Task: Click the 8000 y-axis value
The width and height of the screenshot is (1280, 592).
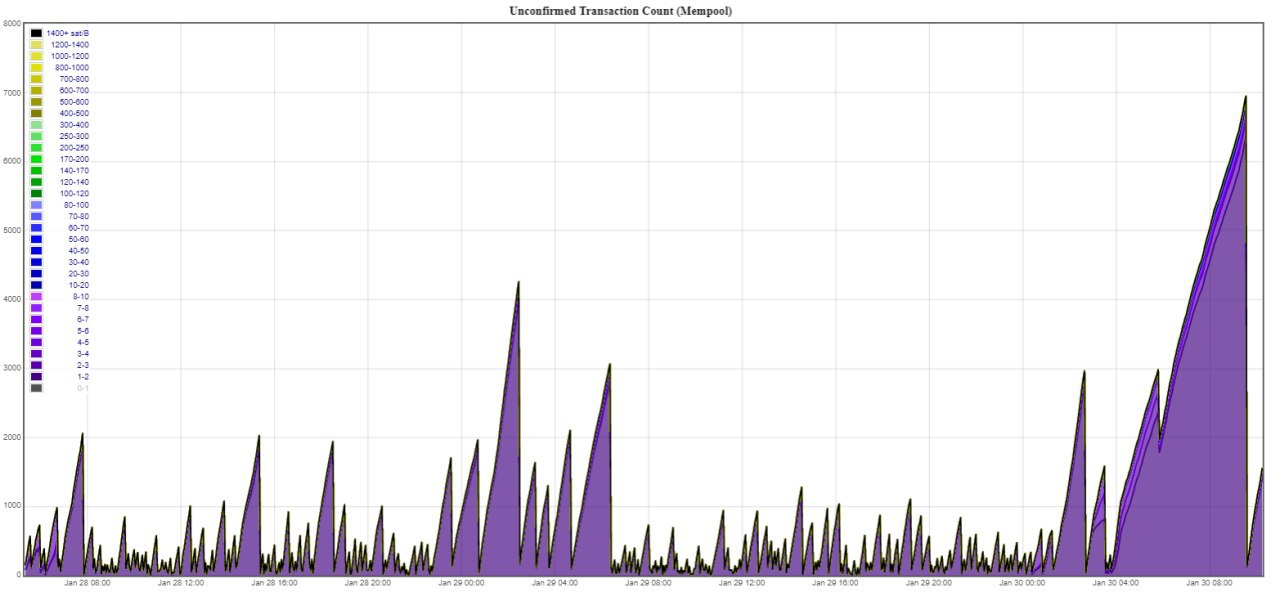Action: point(12,23)
